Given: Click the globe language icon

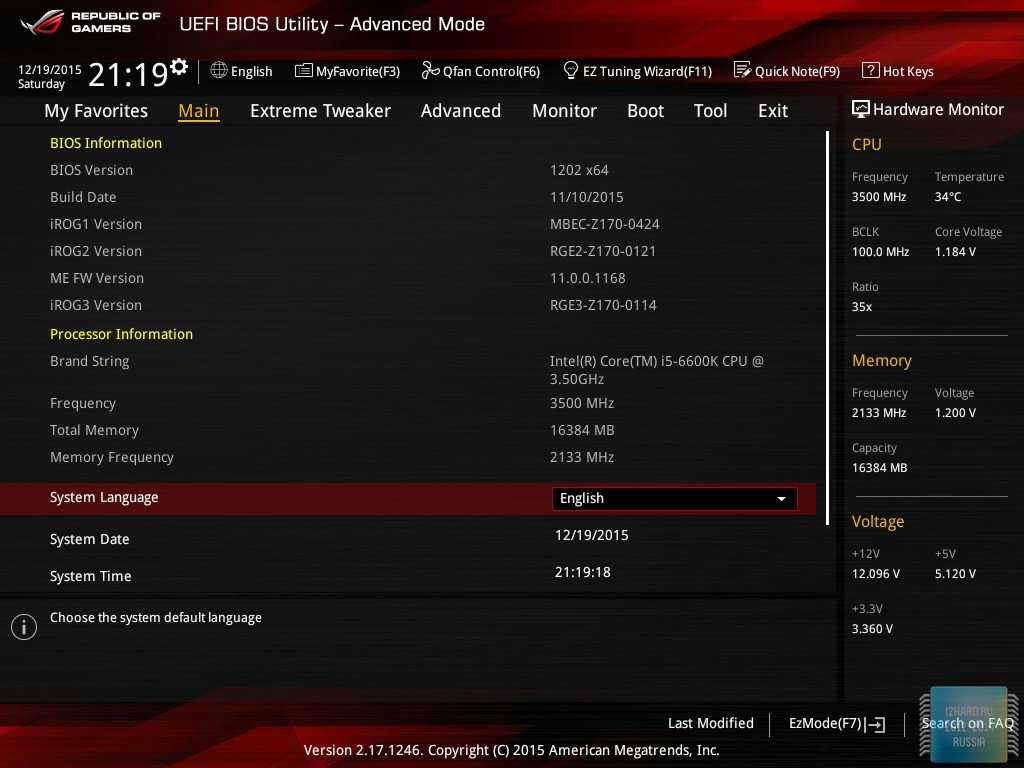Looking at the screenshot, I should [219, 70].
